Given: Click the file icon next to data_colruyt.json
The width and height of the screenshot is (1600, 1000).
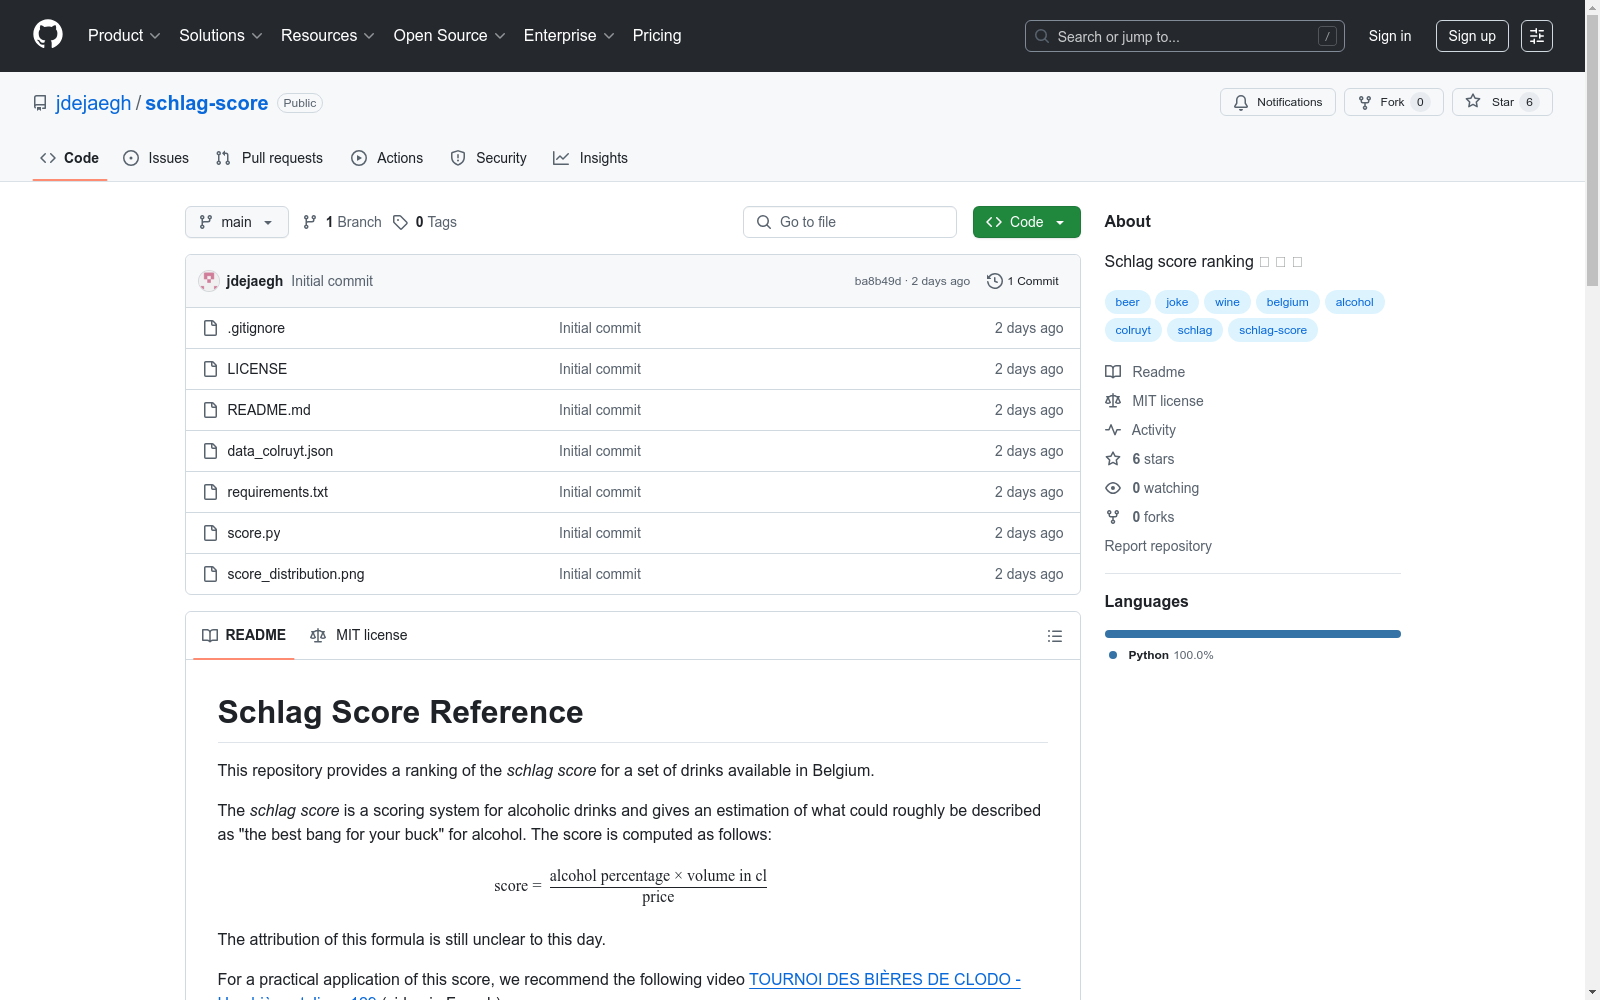Looking at the screenshot, I should pos(210,451).
